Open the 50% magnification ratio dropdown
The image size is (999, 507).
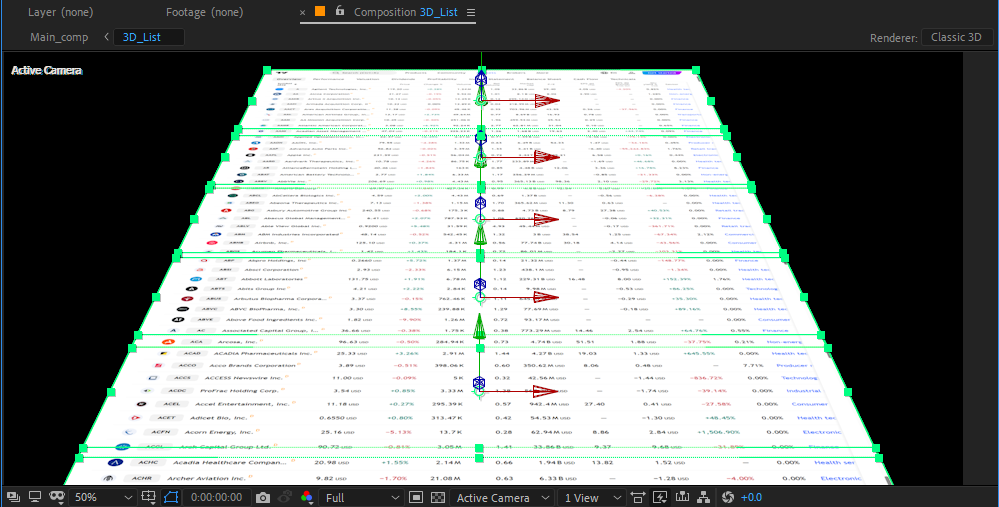click(x=102, y=497)
